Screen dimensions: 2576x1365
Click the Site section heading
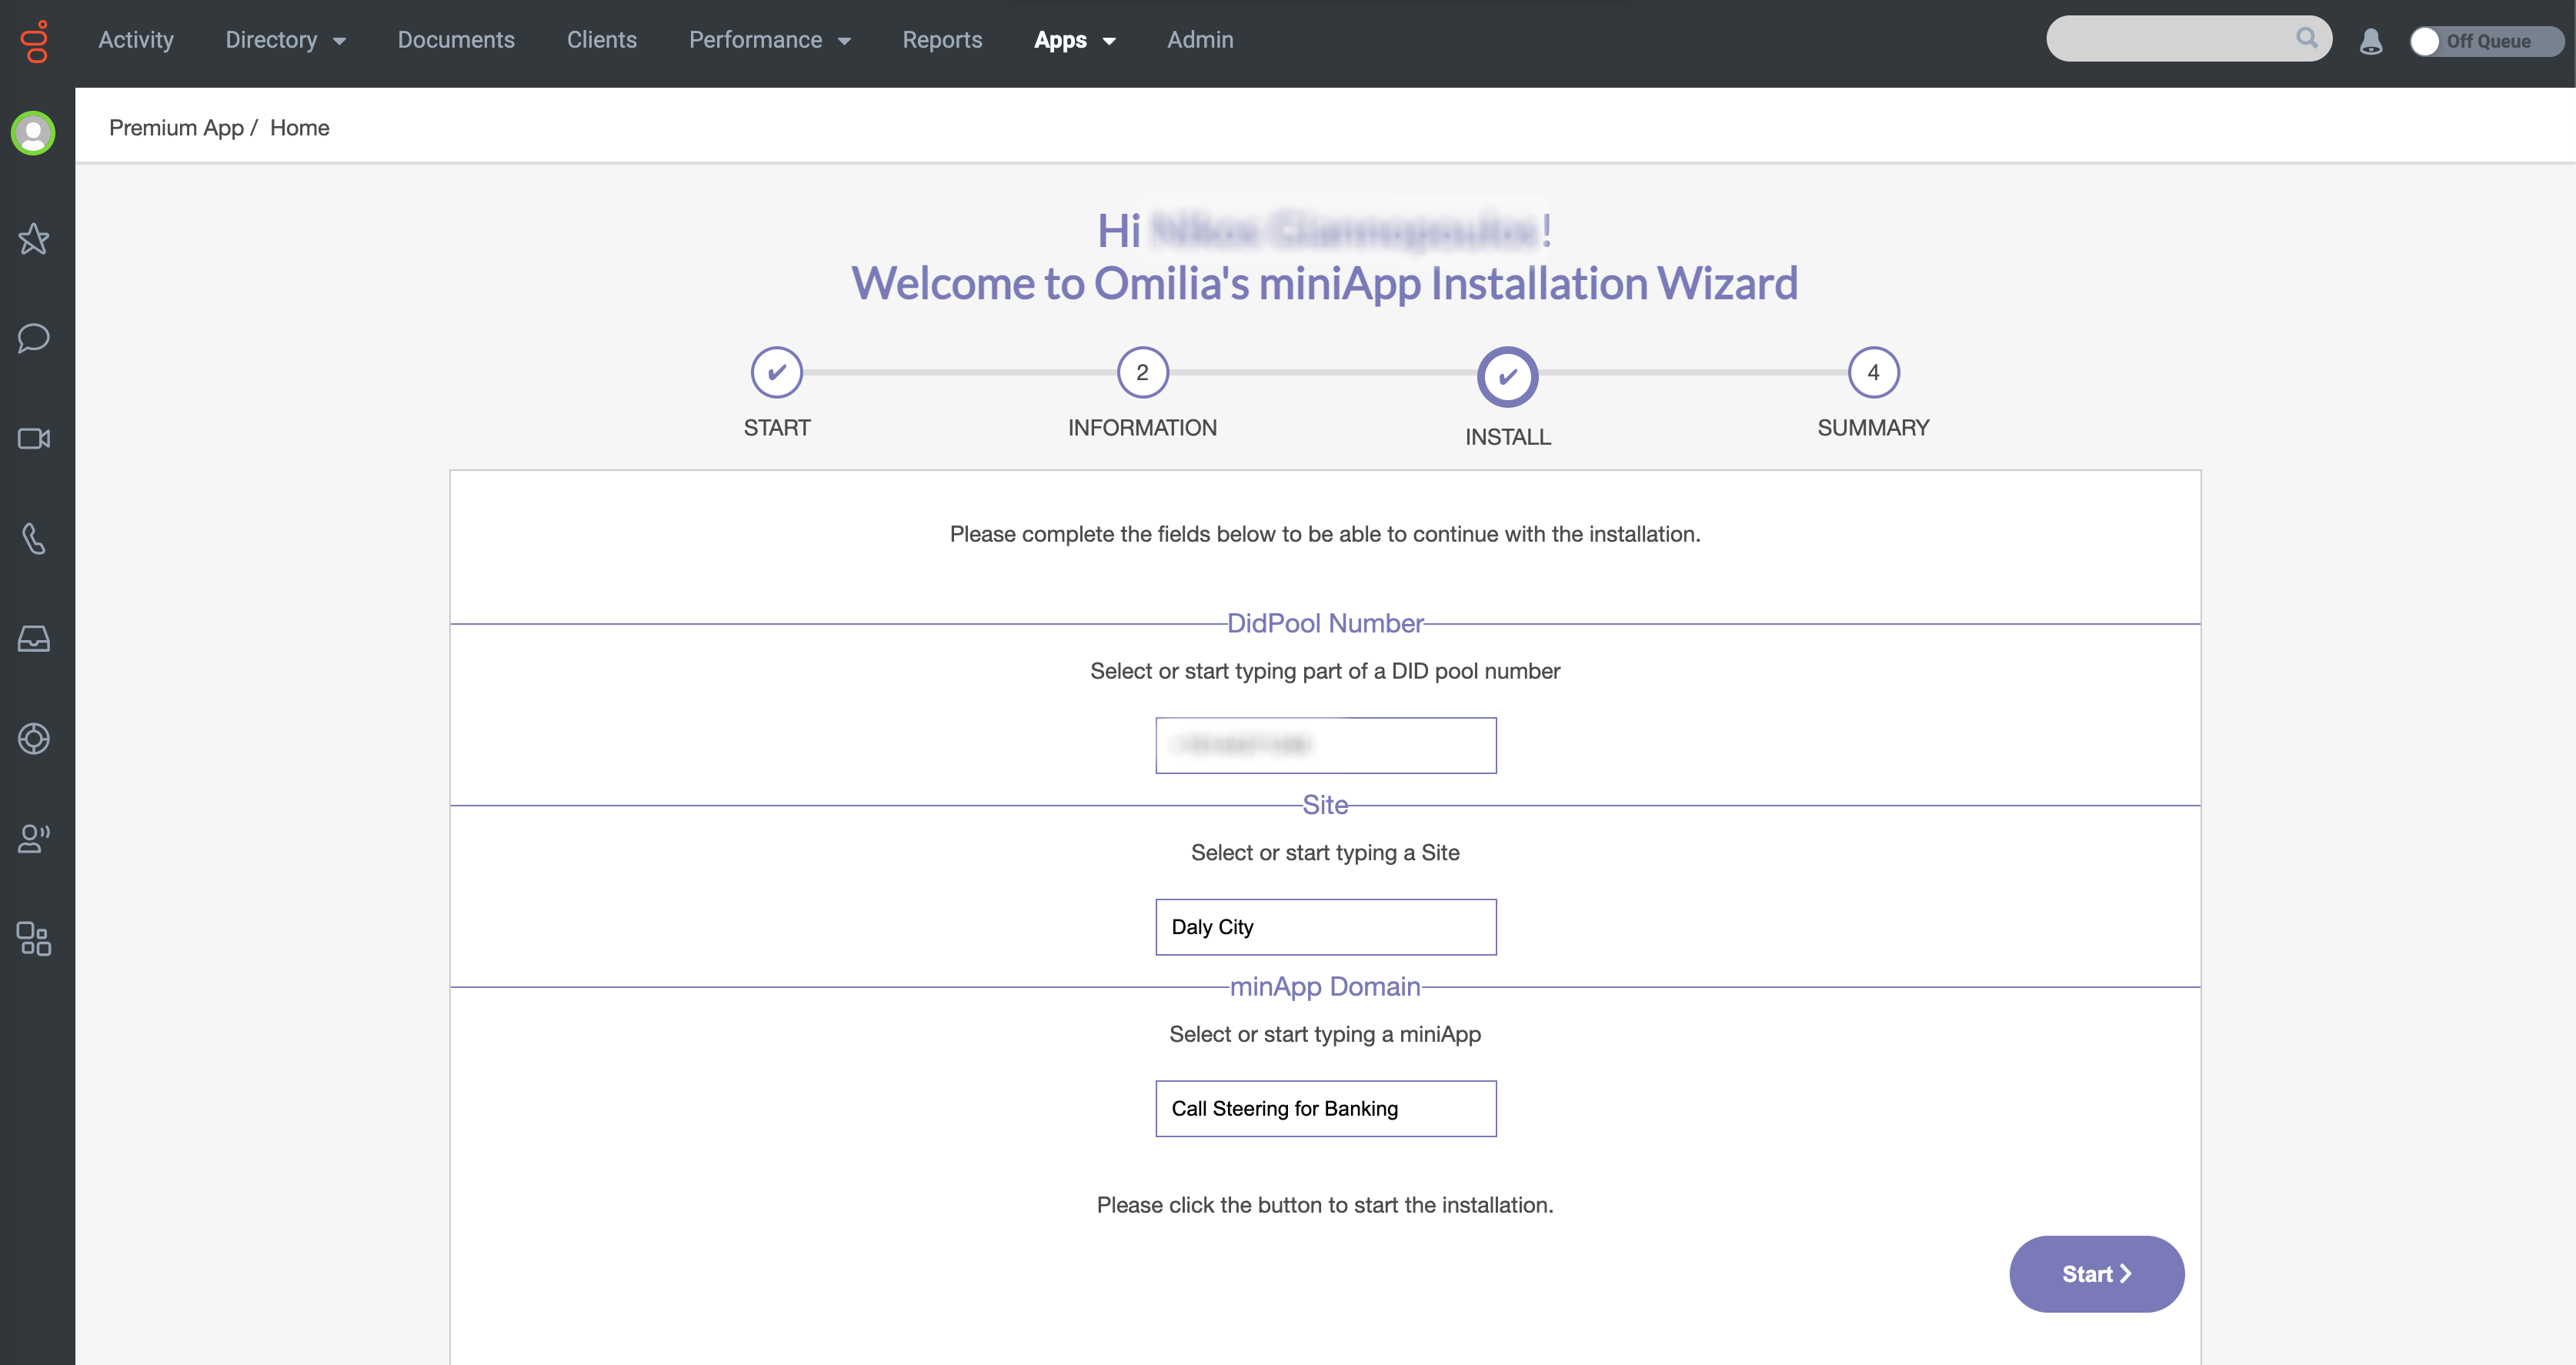click(x=1325, y=805)
